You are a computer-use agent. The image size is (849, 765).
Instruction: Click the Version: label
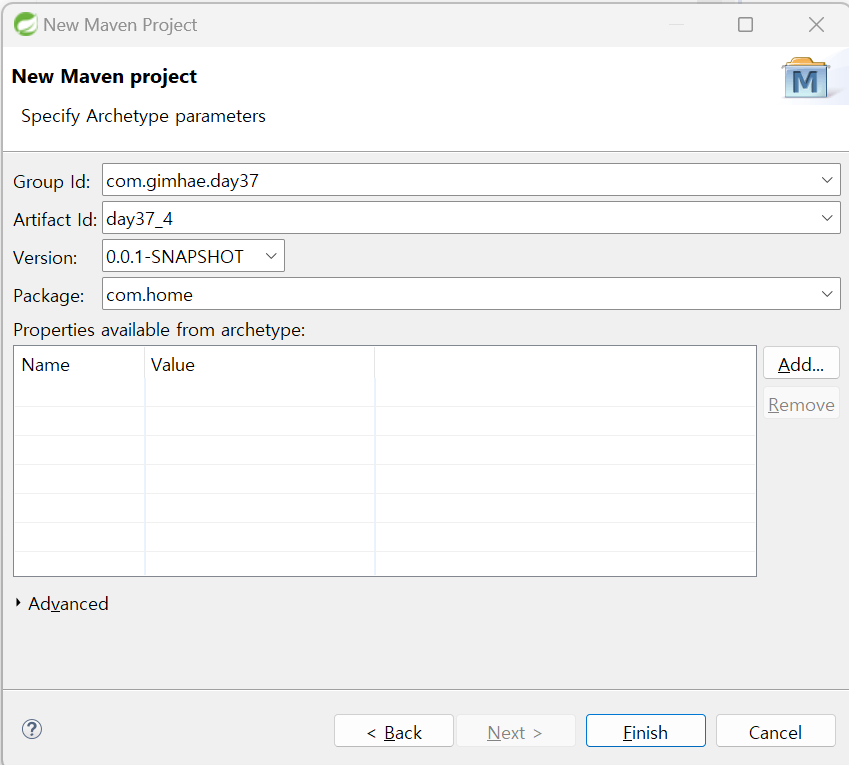click(x=45, y=258)
